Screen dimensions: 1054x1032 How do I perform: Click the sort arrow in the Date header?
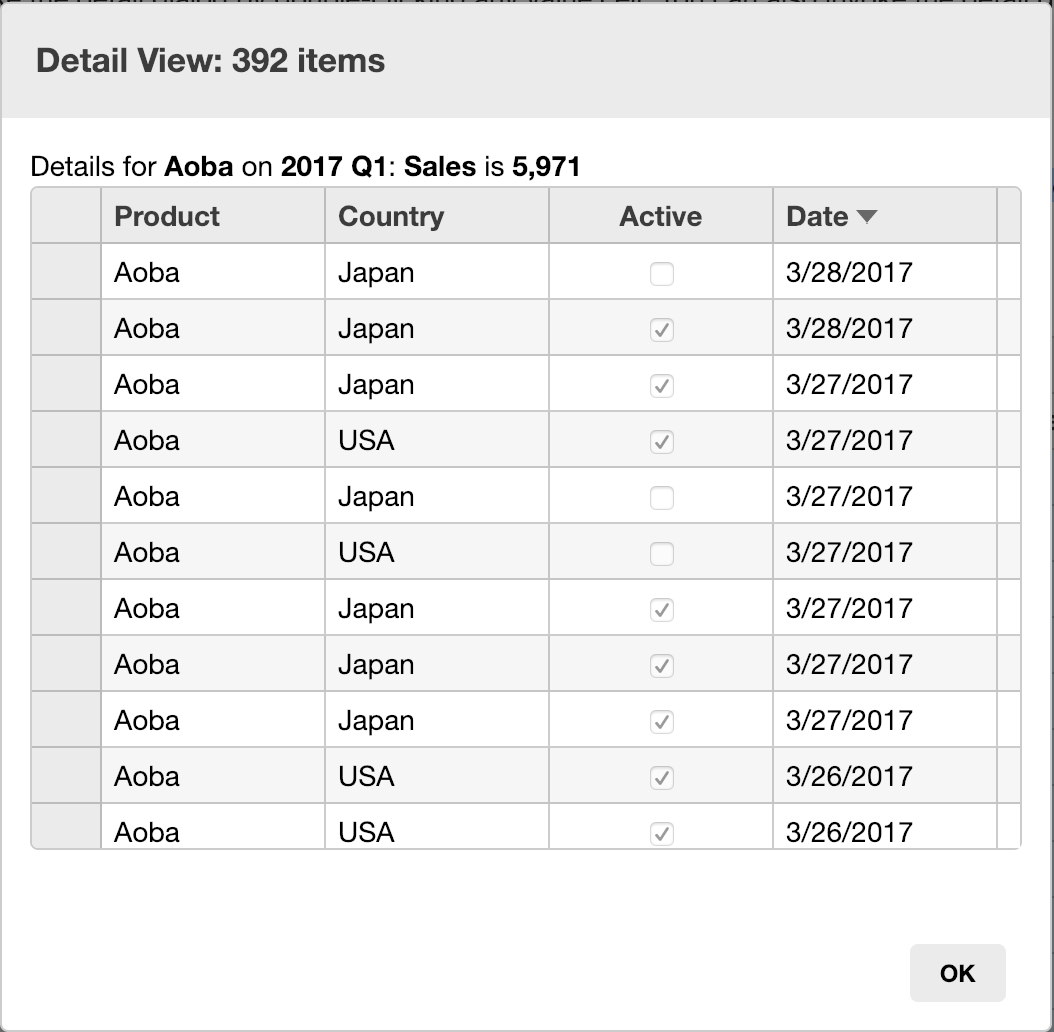coord(867,216)
